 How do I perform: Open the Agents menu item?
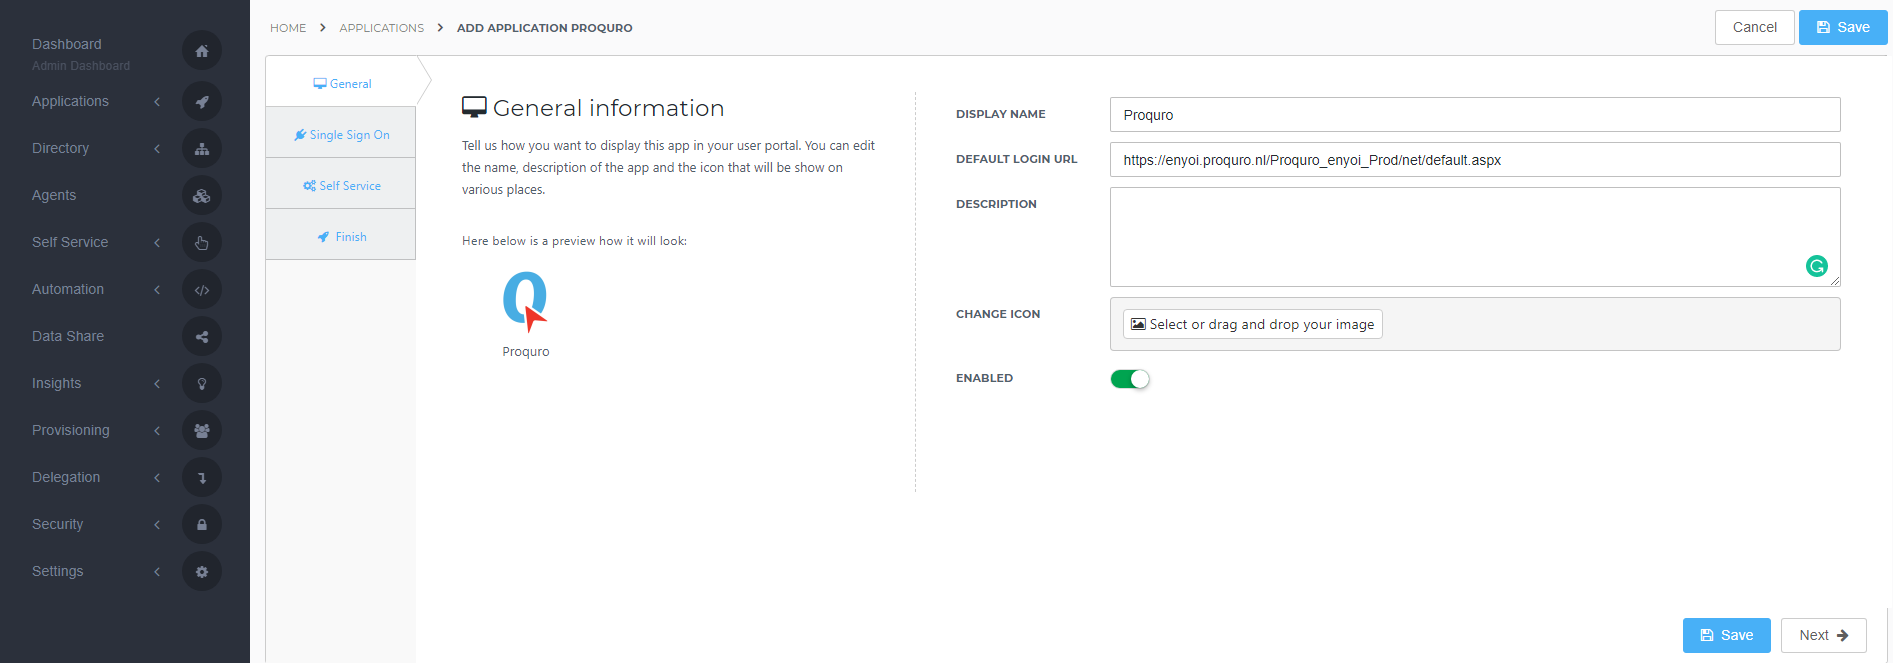pyautogui.click(x=54, y=195)
